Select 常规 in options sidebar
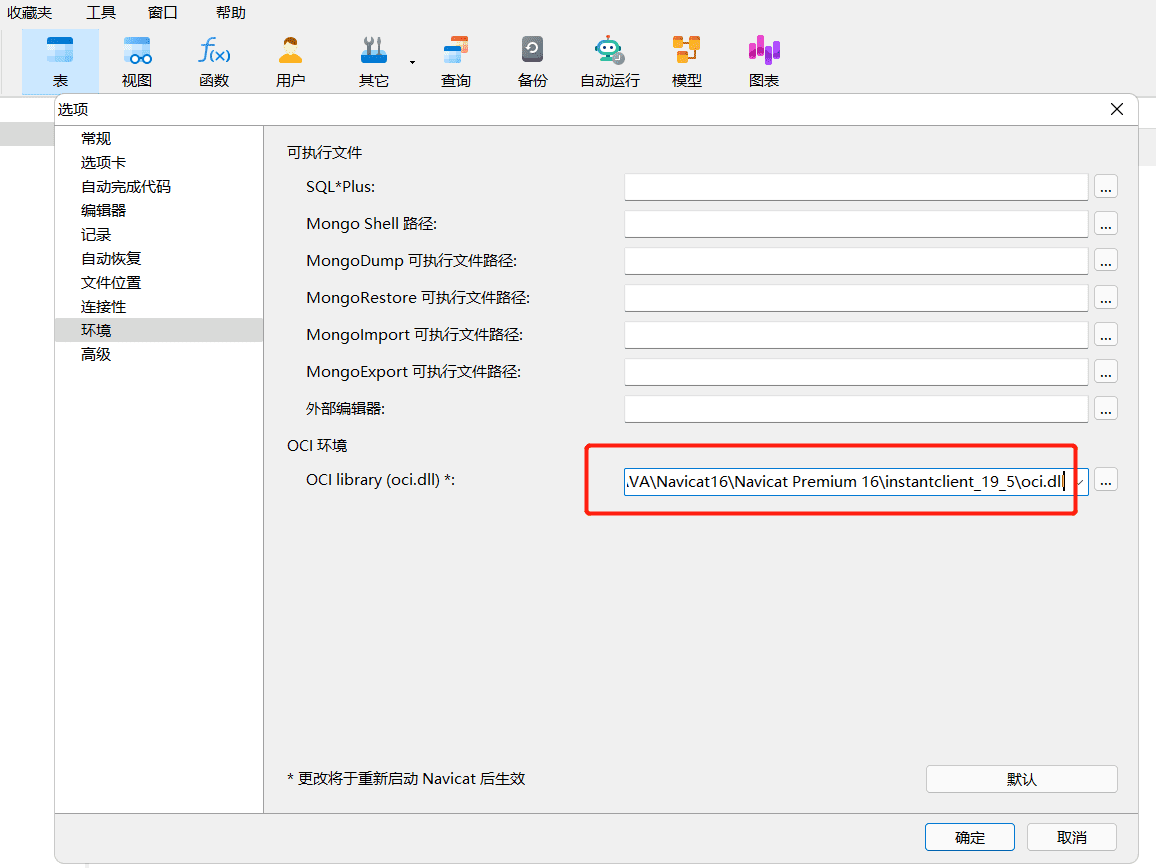 (x=96, y=139)
